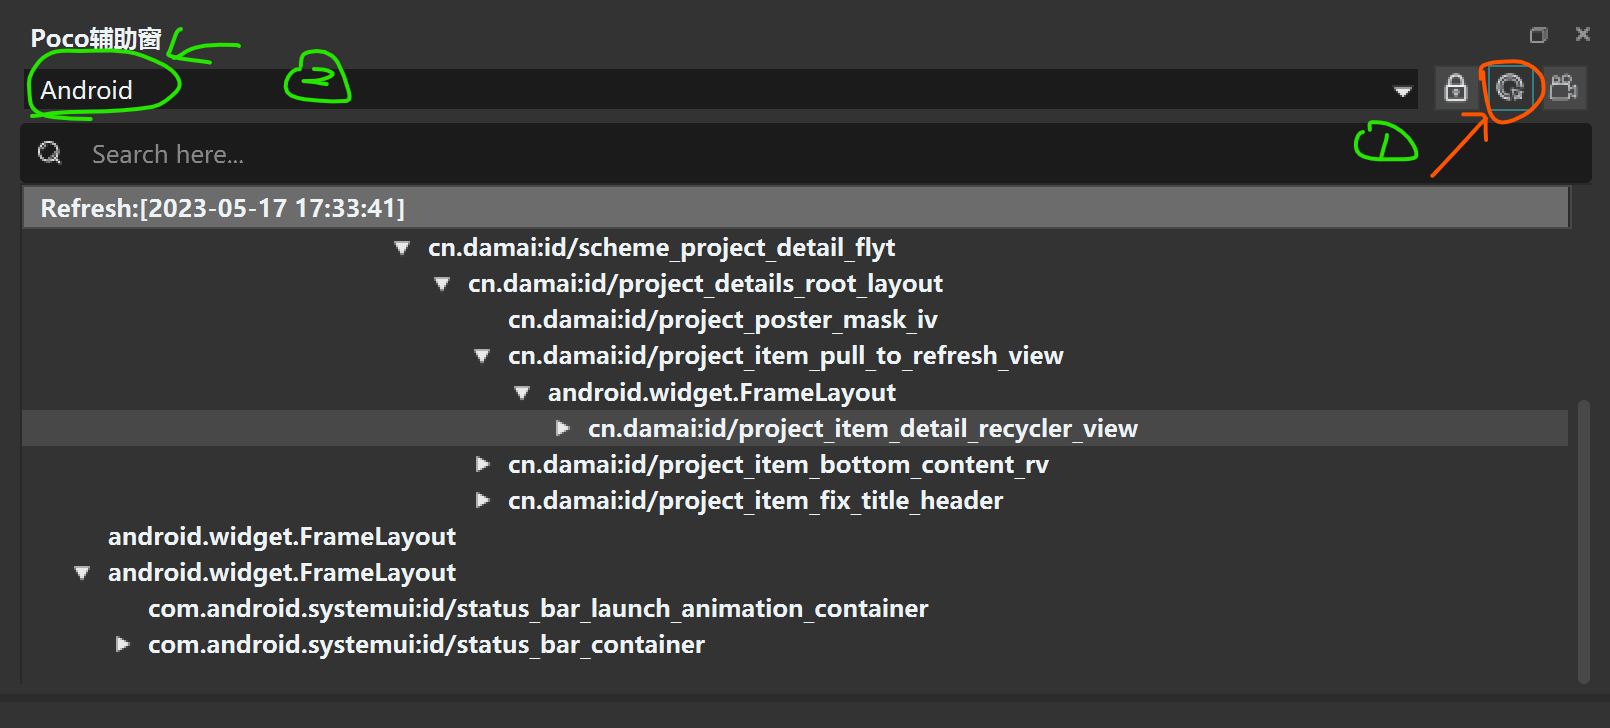
Task: Toggle the Poco Inspector icon
Action: 1510,89
